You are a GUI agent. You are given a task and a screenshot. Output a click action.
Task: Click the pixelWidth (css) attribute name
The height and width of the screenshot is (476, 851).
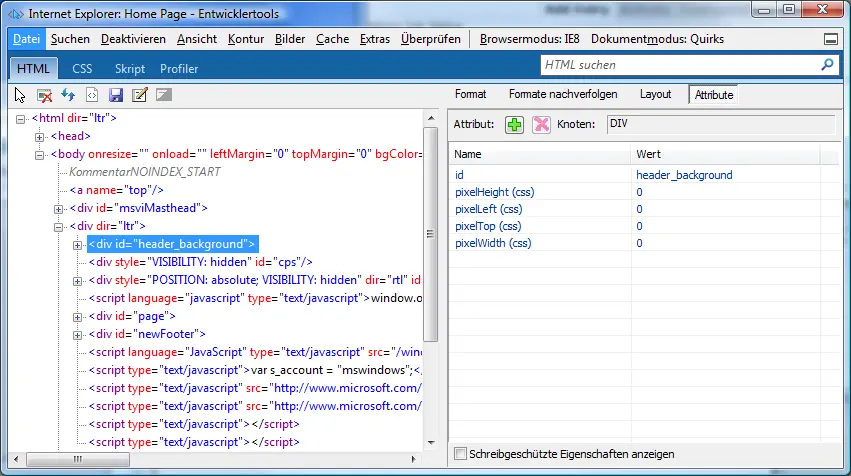[493, 243]
